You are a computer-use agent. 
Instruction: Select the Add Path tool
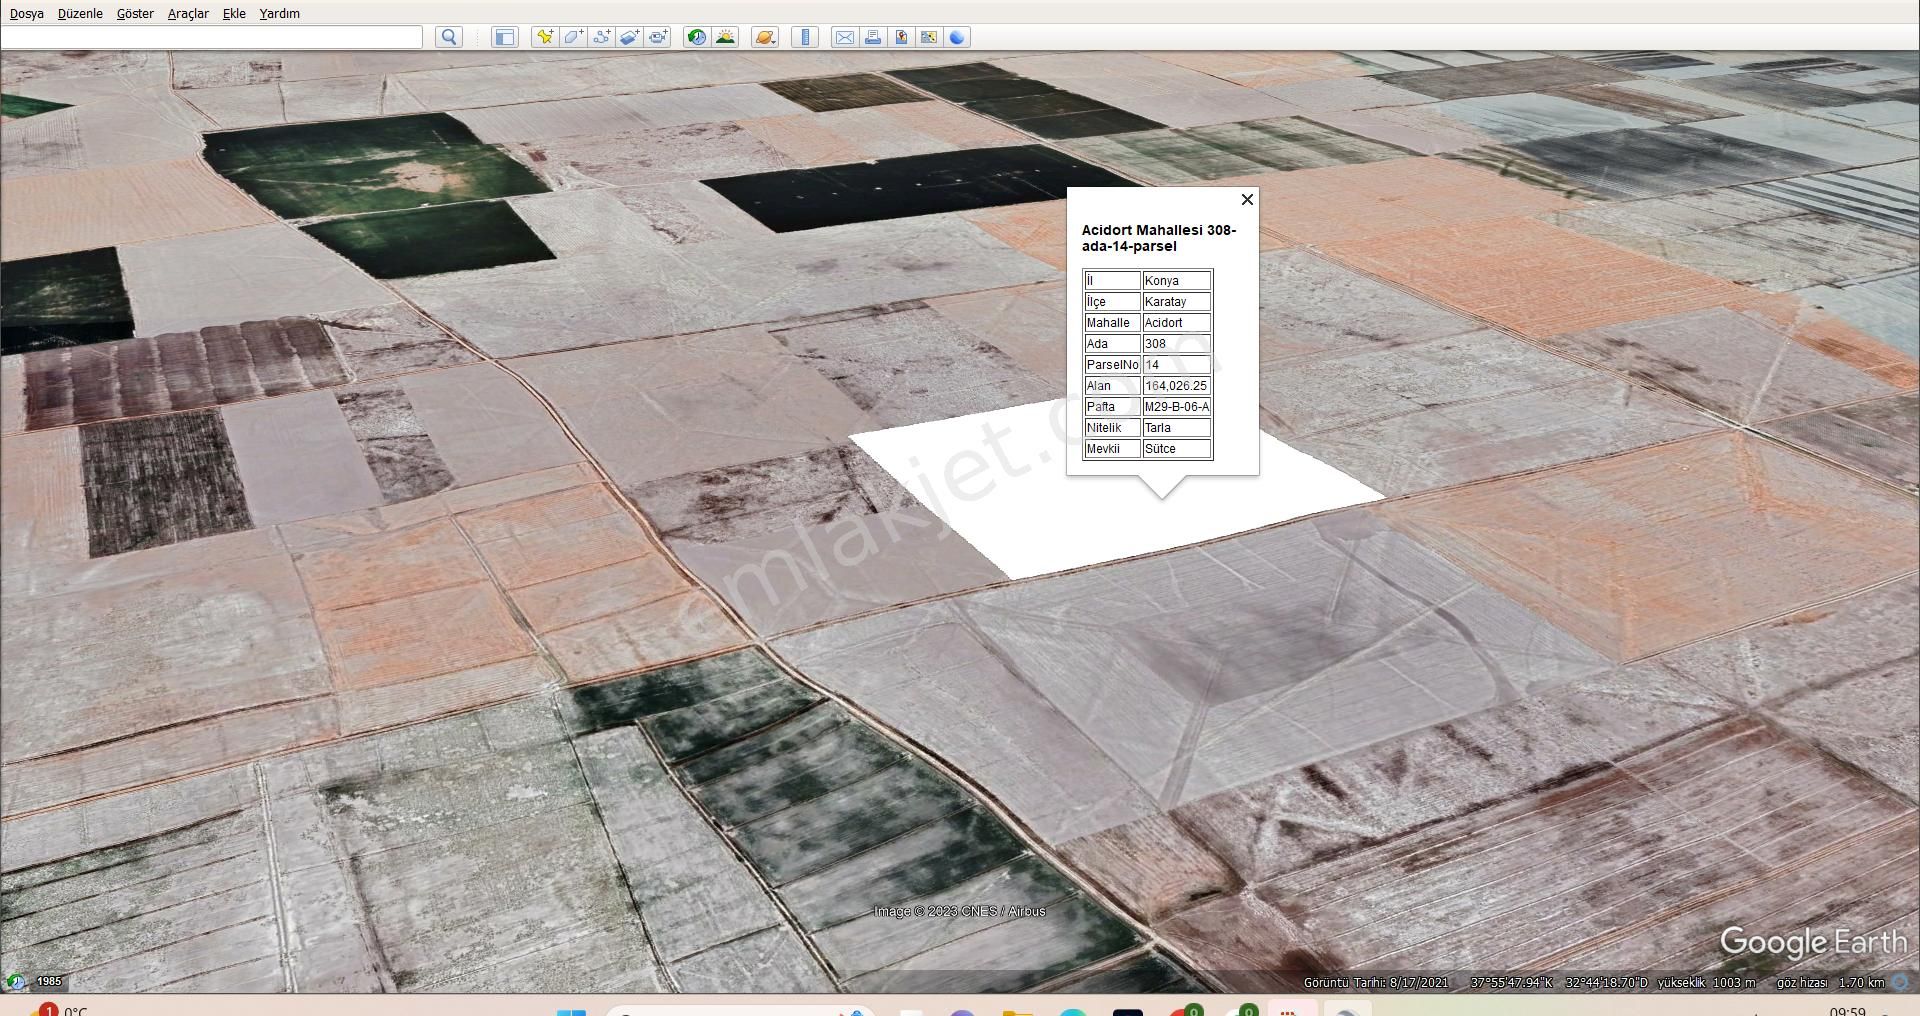point(601,37)
